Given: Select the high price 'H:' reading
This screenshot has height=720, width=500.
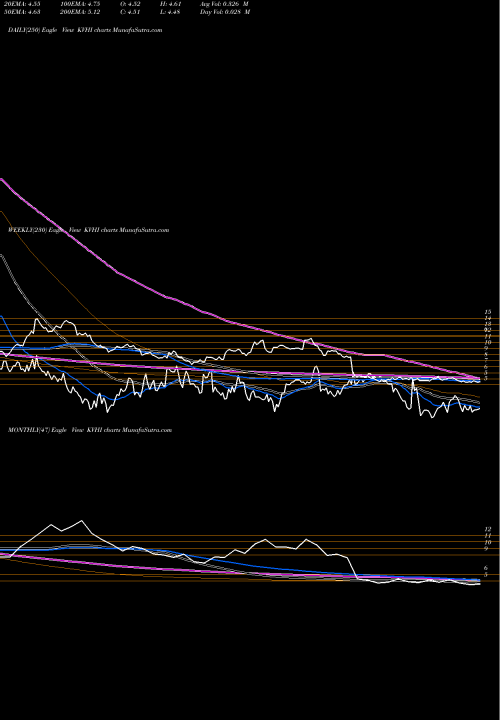Looking at the screenshot, I should [x=170, y=3].
